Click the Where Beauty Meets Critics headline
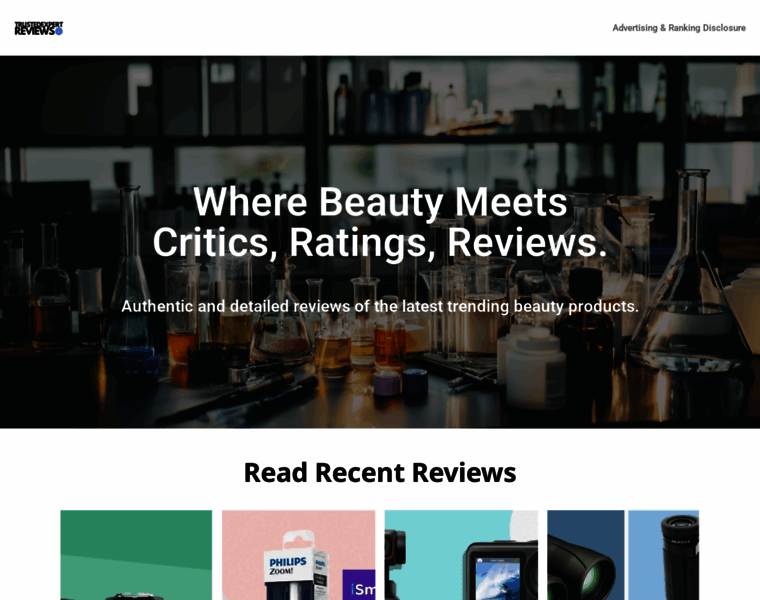The height and width of the screenshot is (600, 760). click(x=380, y=222)
